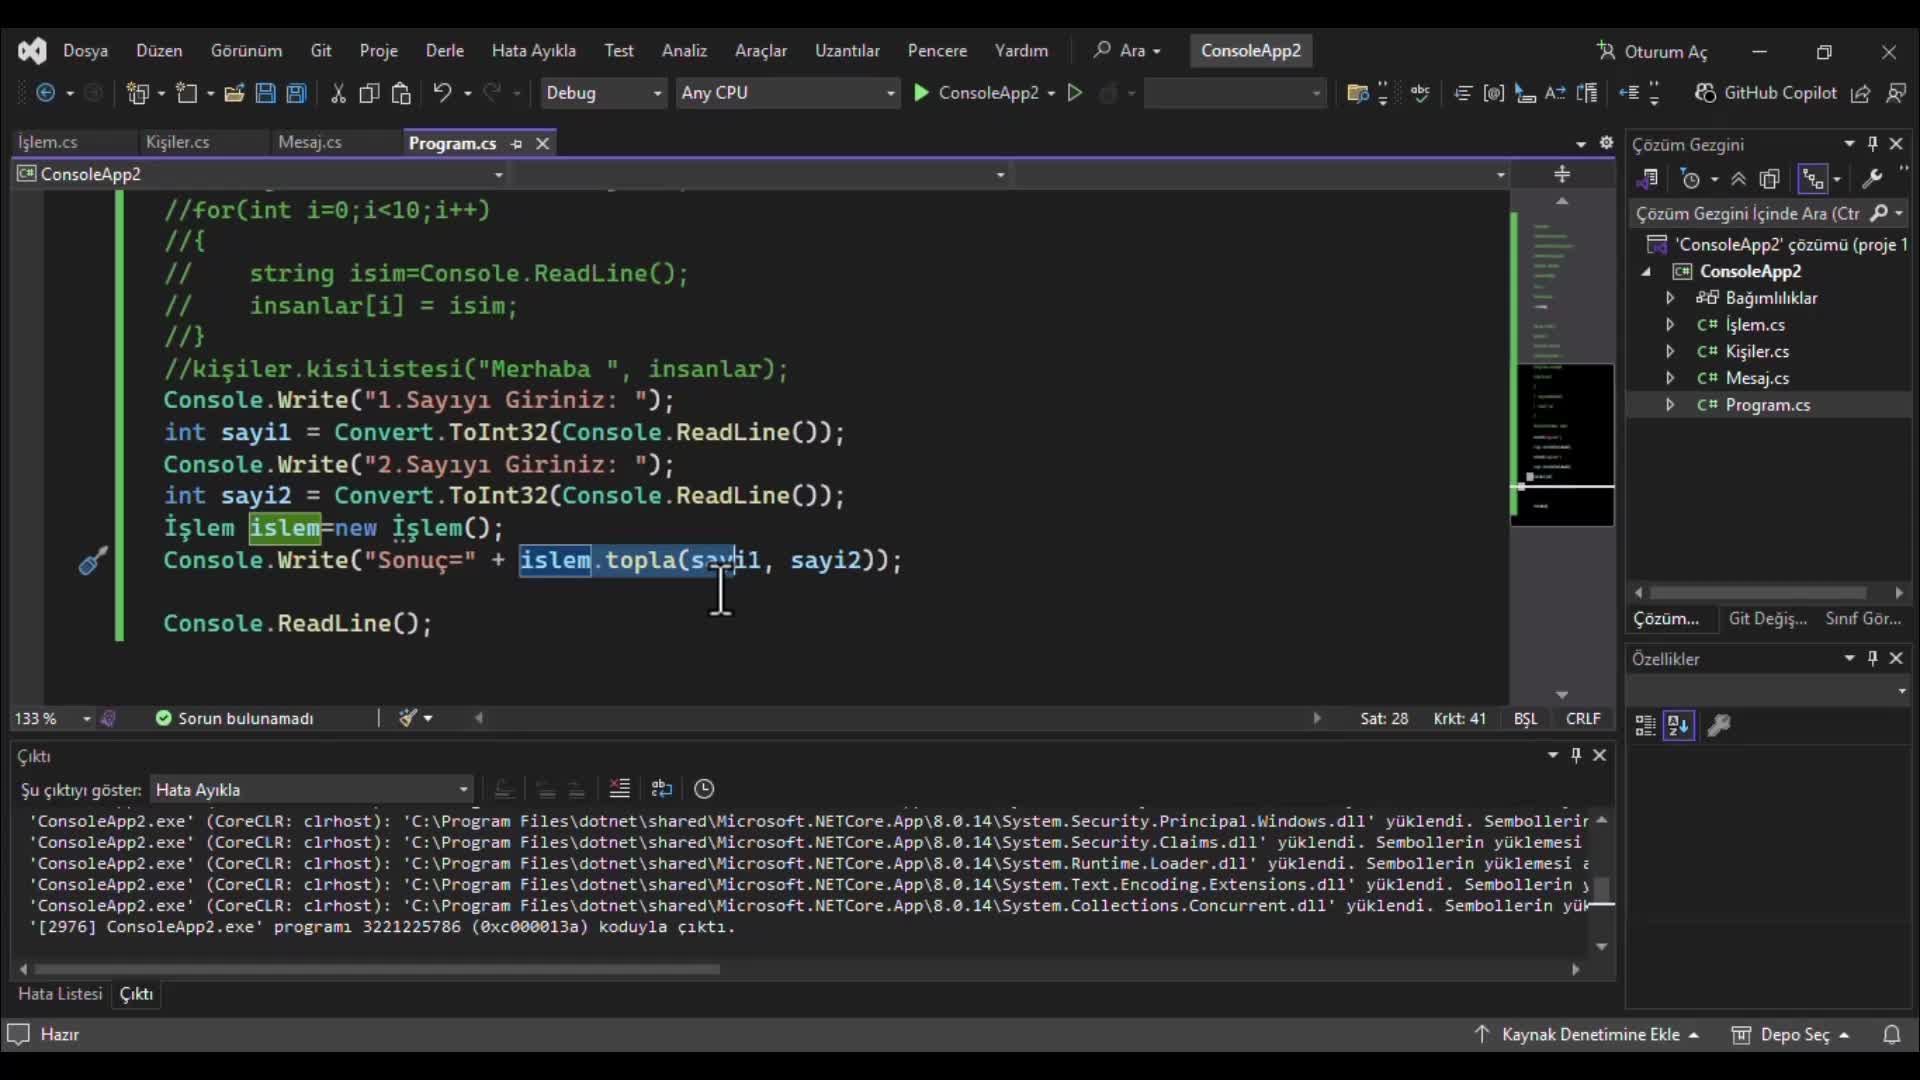The width and height of the screenshot is (1920, 1080).
Task: Click the Undo arrow icon
Action: [x=442, y=93]
